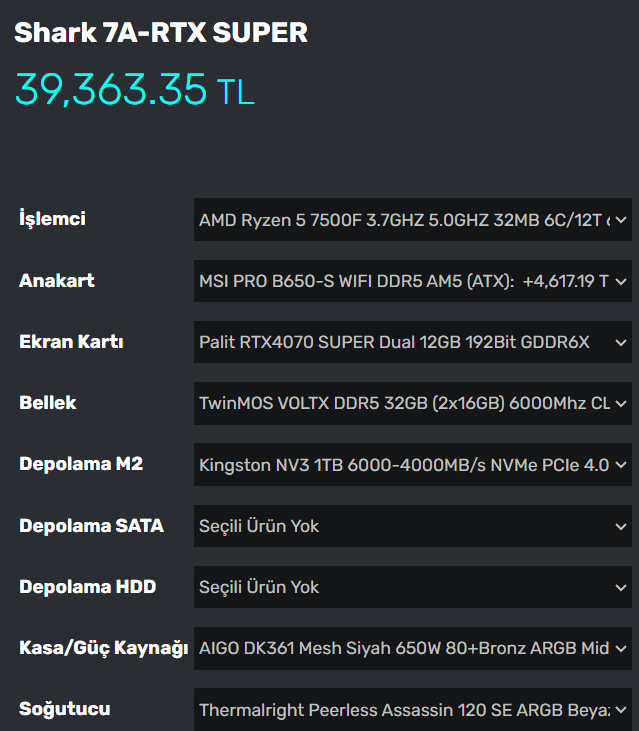Click the Soğutucu label
639x731 pixels.
pos(65,709)
